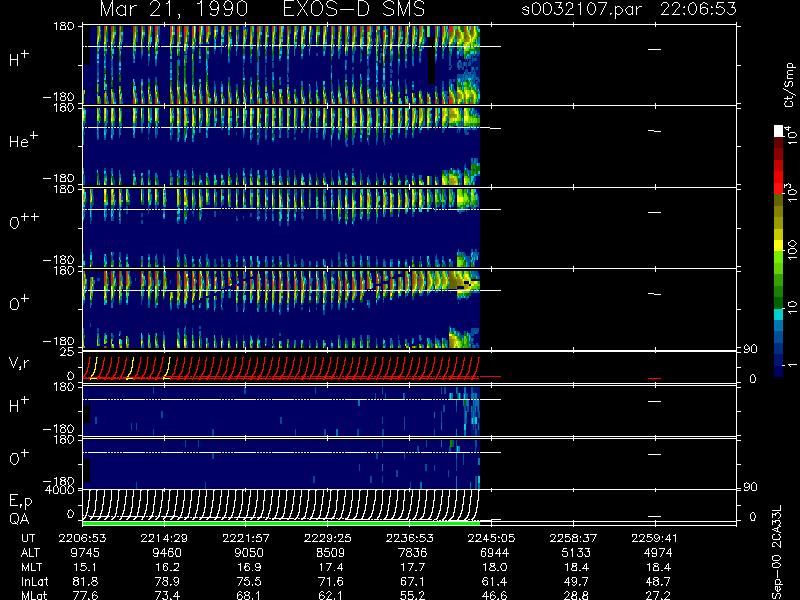Click the ALT value '9745'
The width and height of the screenshot is (800, 600).
click(x=85, y=553)
